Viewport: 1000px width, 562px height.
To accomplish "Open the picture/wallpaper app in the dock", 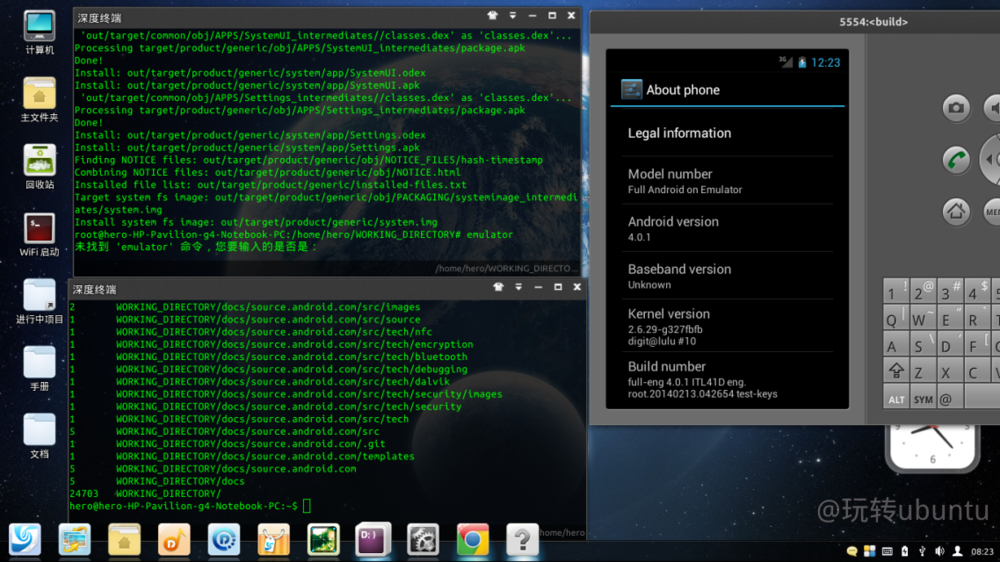I will pyautogui.click(x=75, y=540).
